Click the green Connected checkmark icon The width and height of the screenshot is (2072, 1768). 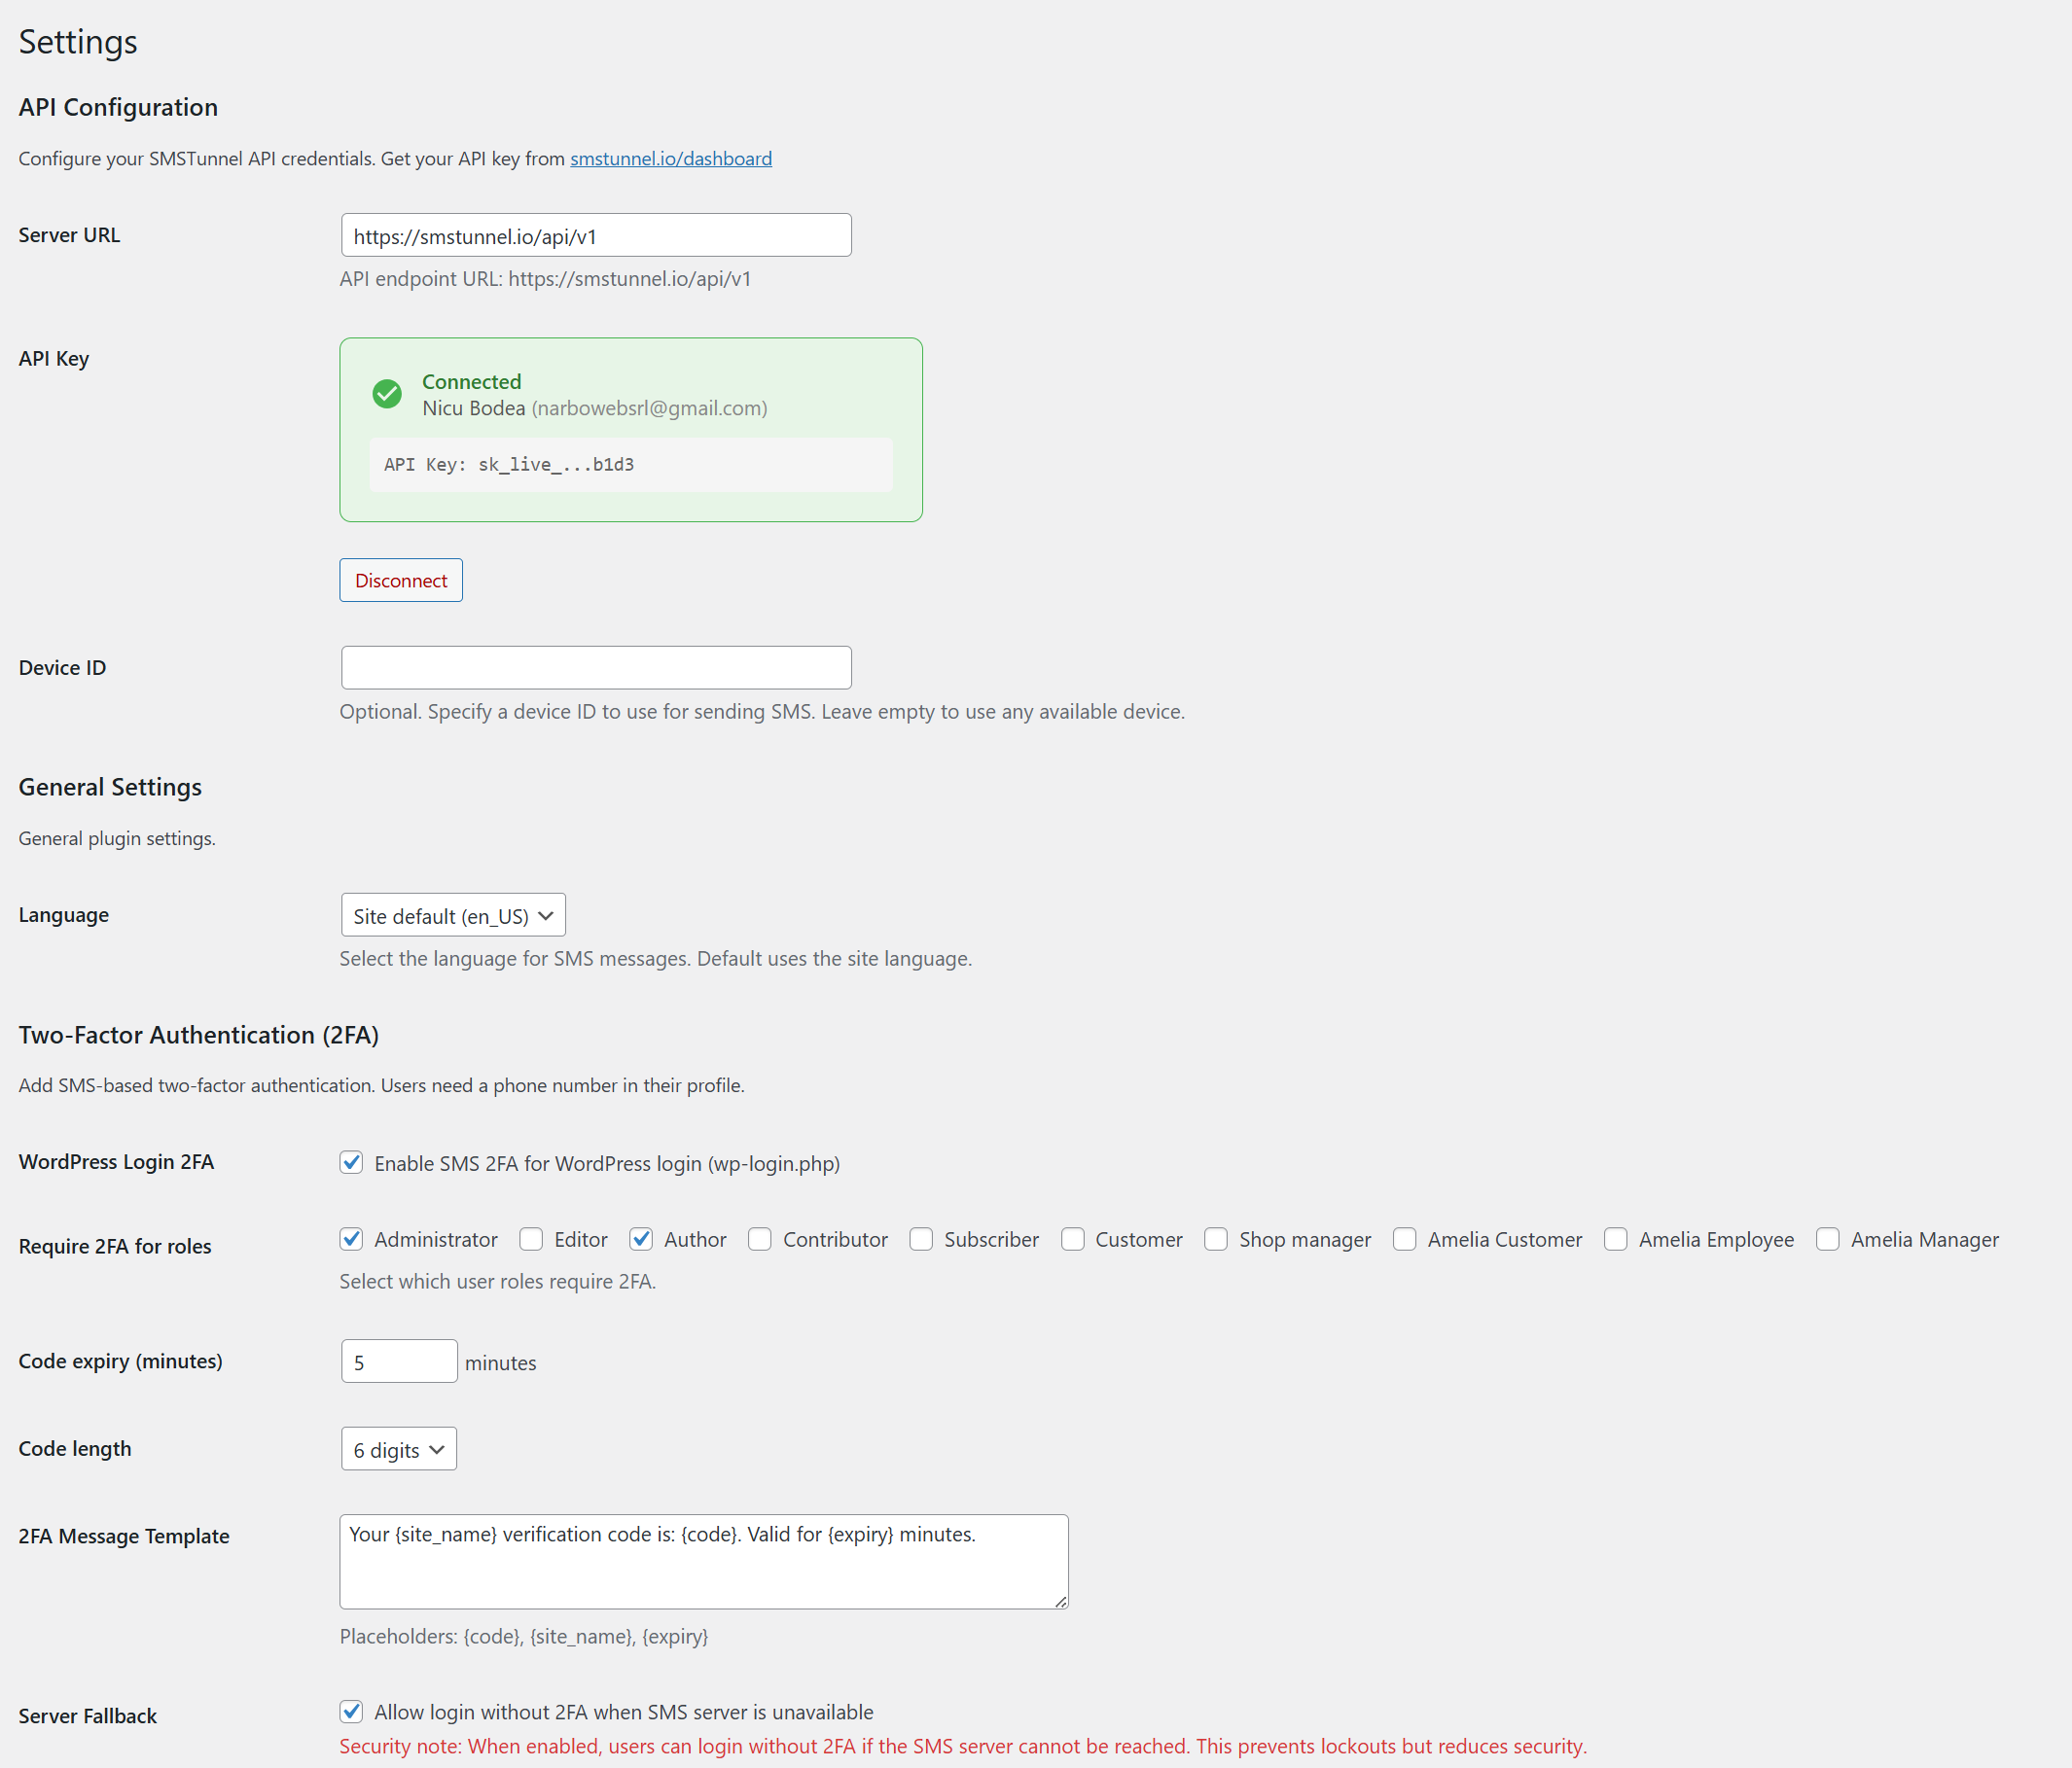click(387, 394)
